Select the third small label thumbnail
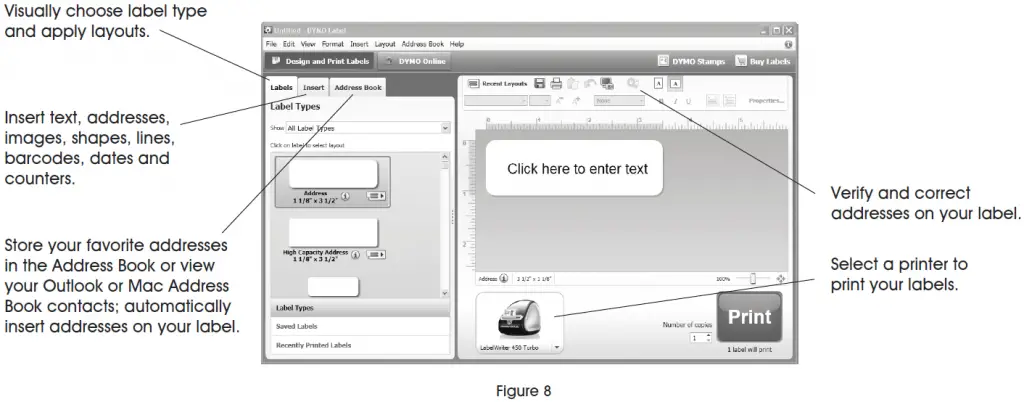 click(333, 286)
